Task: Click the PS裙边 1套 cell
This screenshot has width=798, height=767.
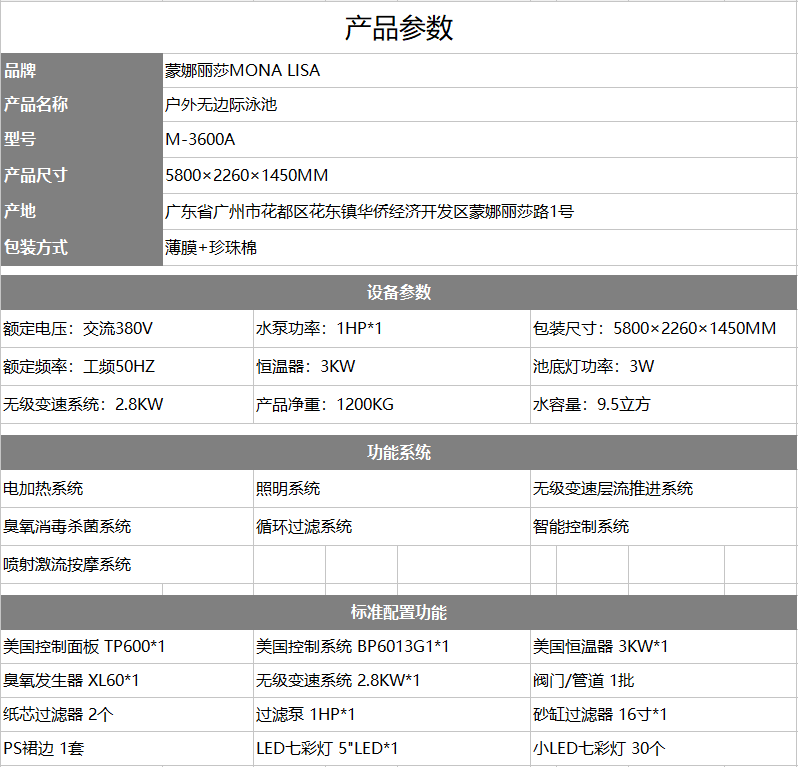Action: [126, 748]
